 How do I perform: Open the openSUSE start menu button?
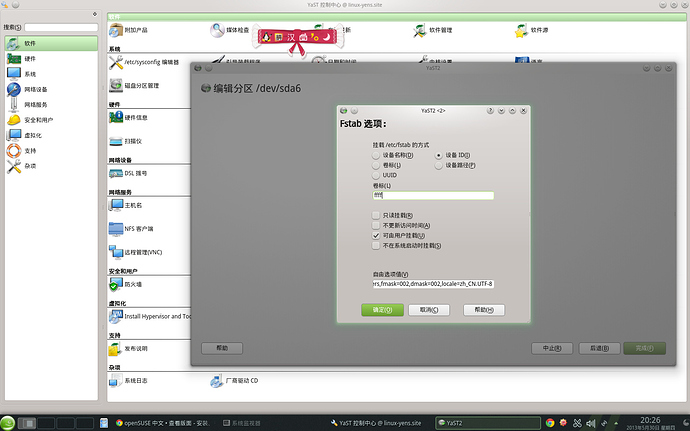[x=7, y=423]
